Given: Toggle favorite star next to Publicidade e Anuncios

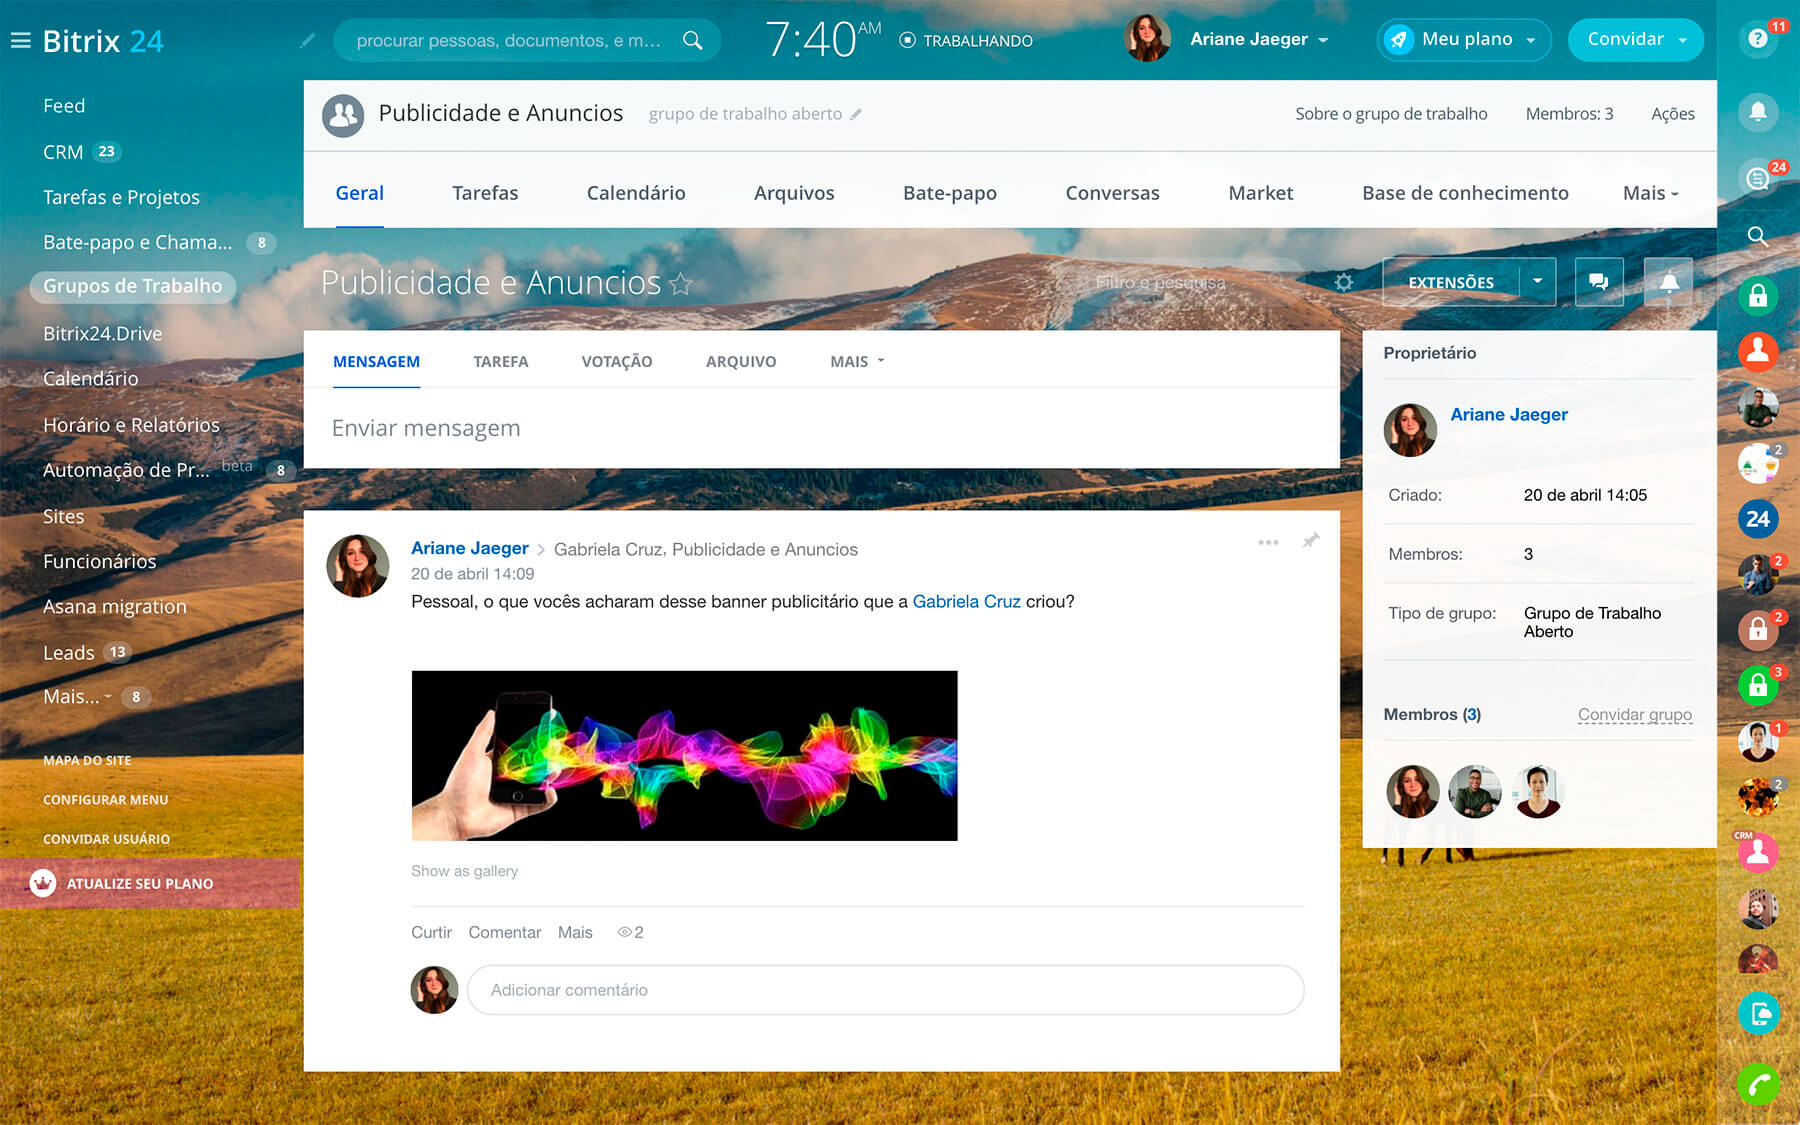Looking at the screenshot, I should 681,285.
